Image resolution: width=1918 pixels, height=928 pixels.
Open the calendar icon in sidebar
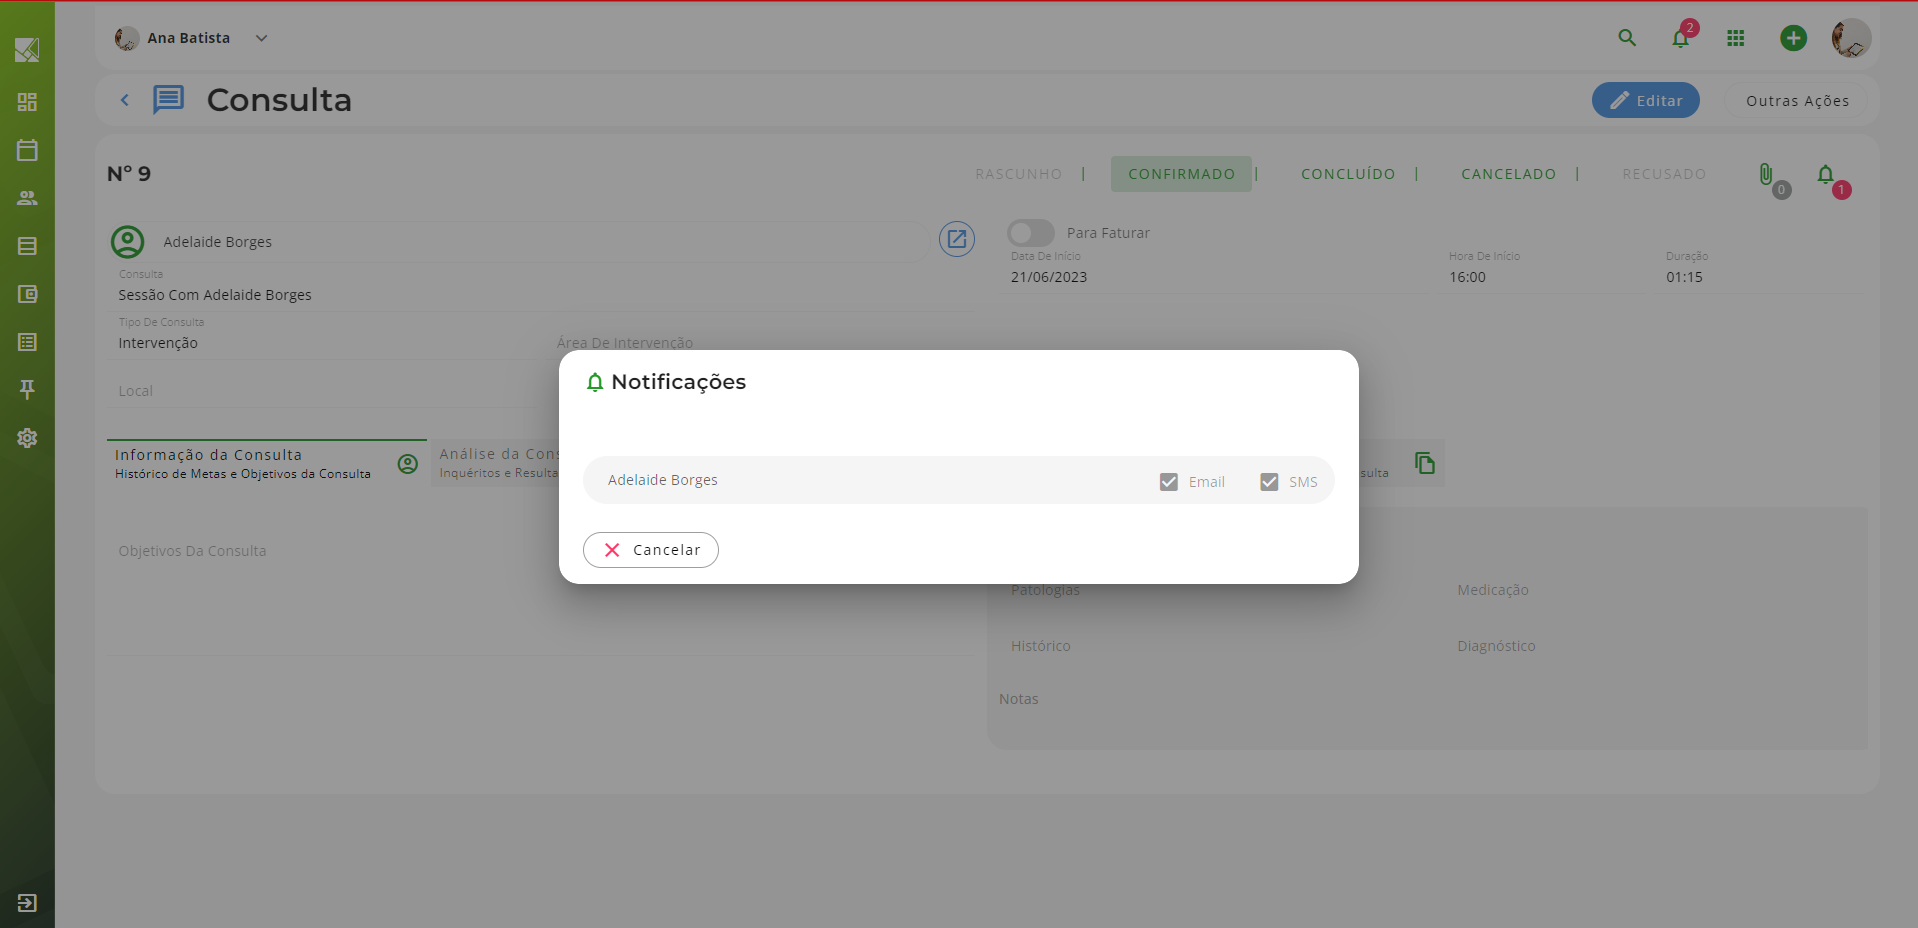click(x=27, y=150)
